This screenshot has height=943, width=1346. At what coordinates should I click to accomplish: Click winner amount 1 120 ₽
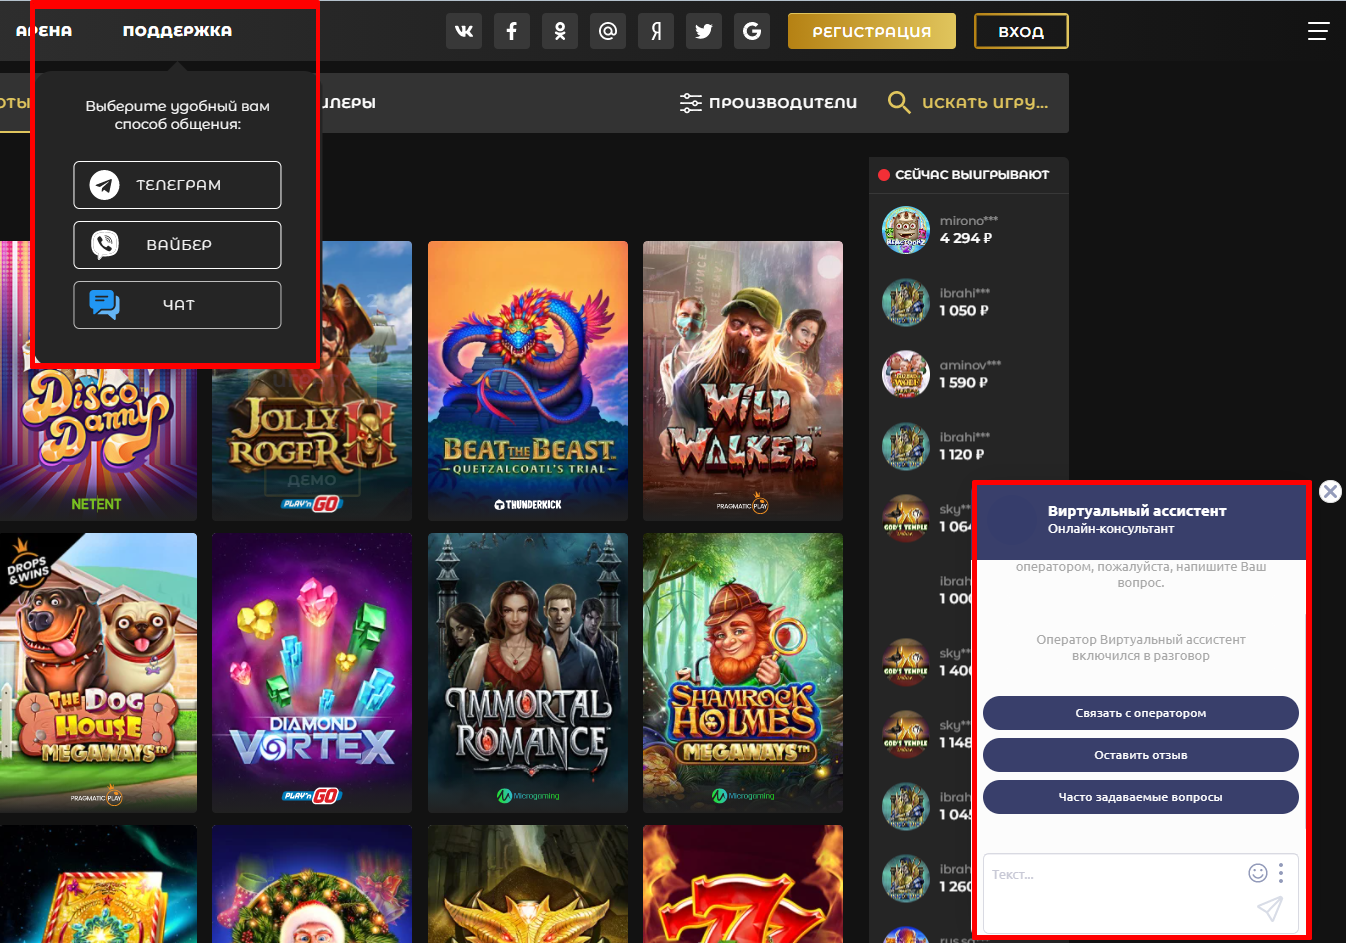962,455
